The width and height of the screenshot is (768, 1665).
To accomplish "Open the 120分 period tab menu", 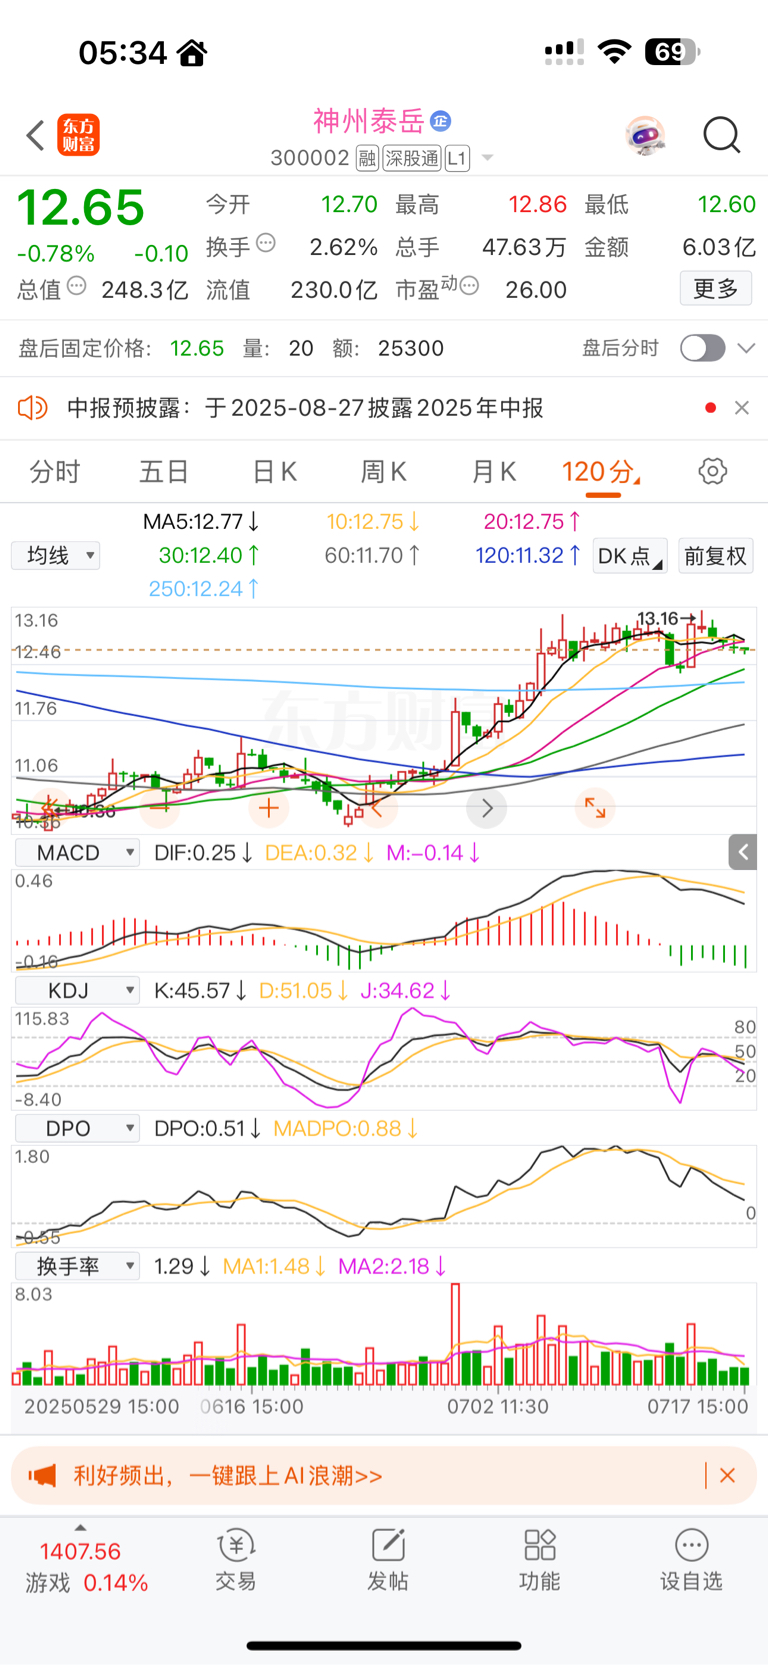I will click(x=600, y=472).
